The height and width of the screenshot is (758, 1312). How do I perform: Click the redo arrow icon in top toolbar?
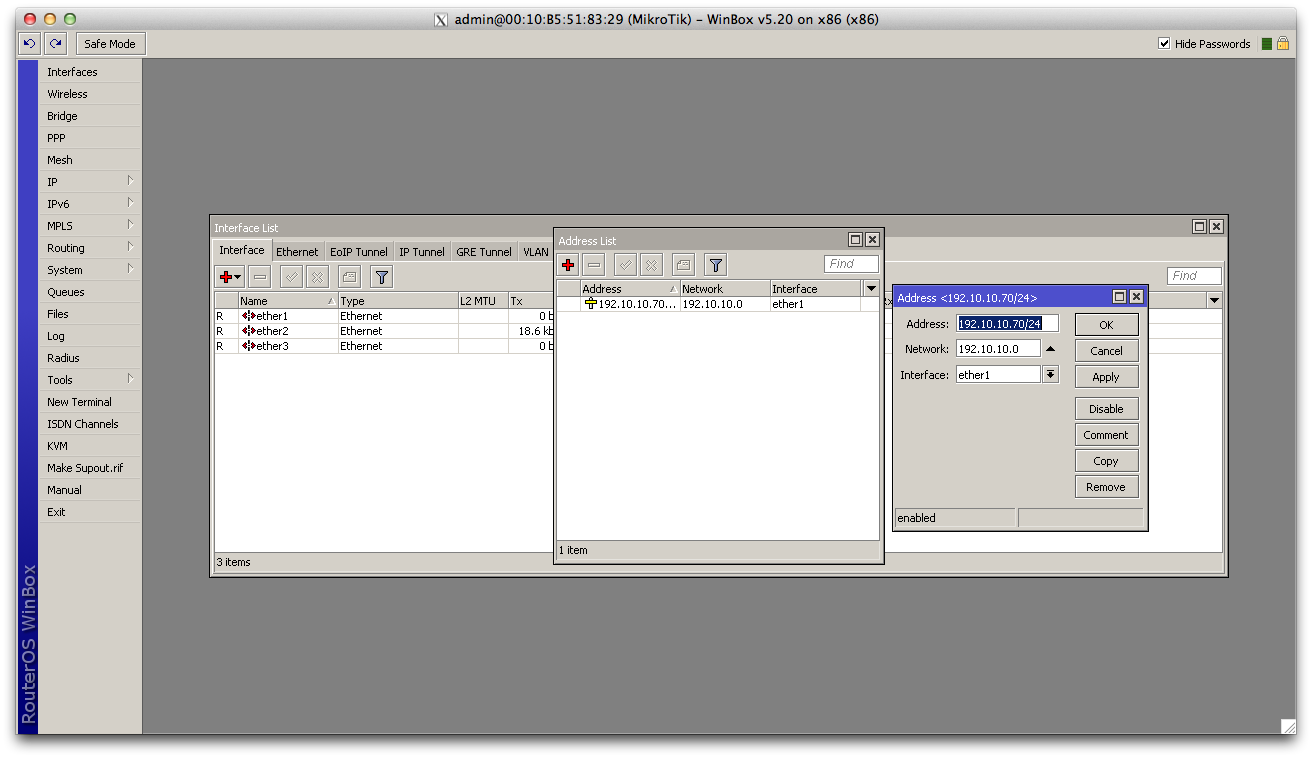[x=55, y=44]
